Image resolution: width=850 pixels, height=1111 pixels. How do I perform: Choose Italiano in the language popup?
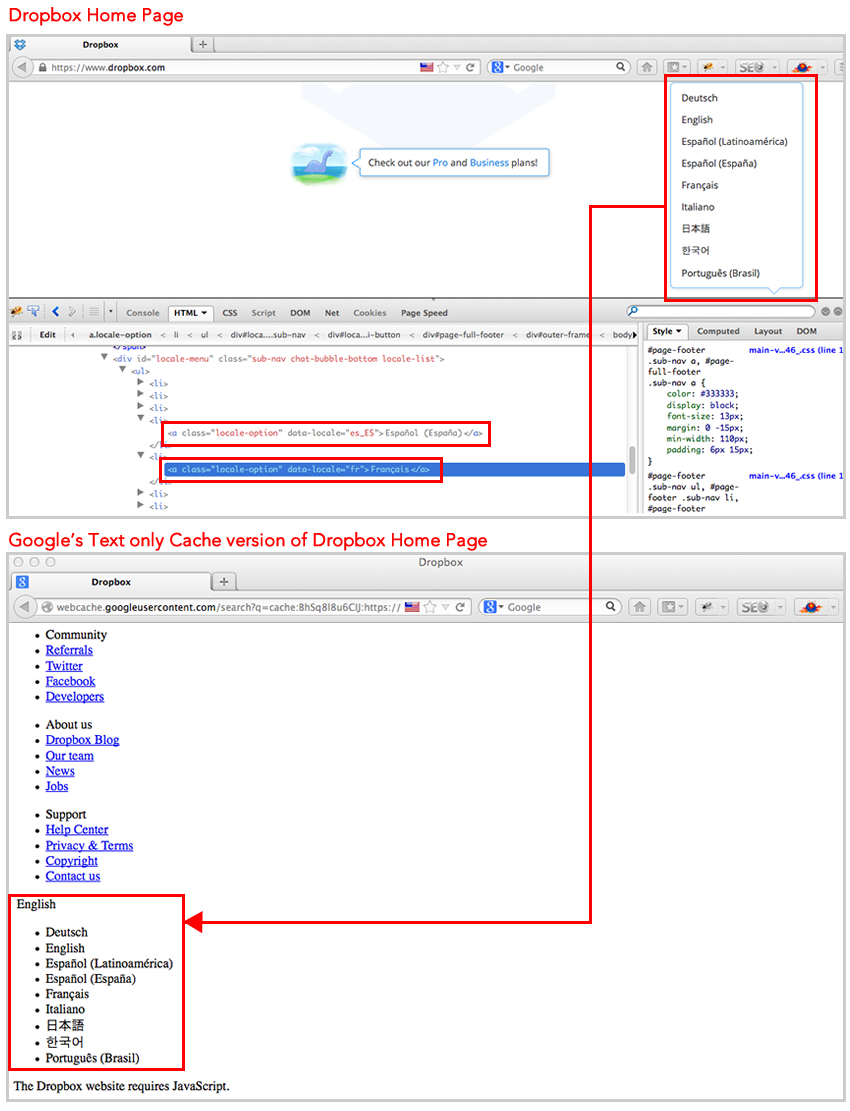[698, 207]
